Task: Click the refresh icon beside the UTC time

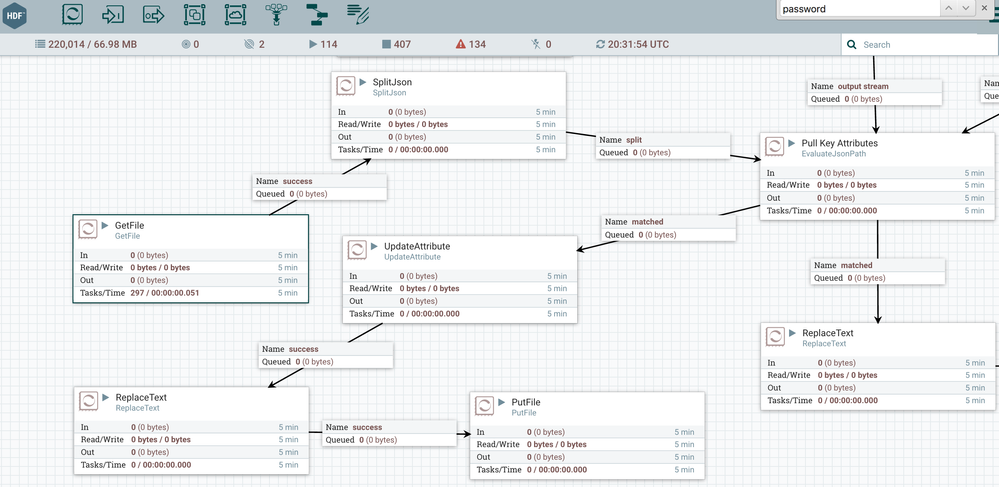Action: coord(600,45)
